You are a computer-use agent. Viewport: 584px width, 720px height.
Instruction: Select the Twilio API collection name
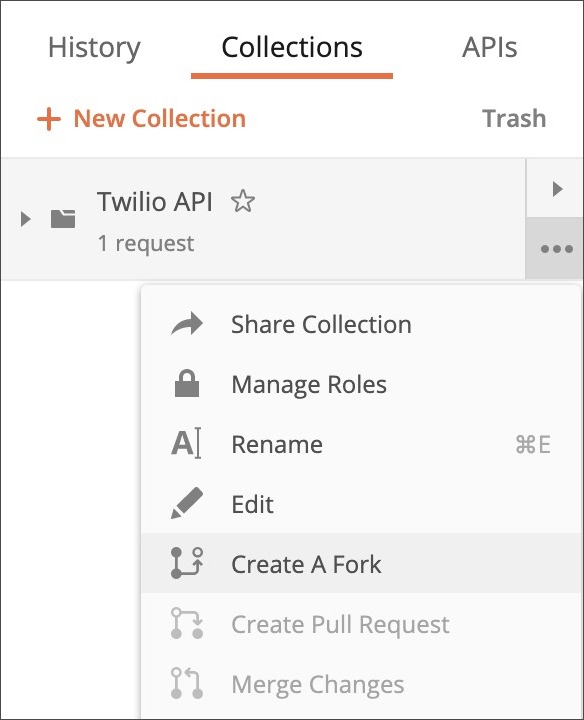click(x=155, y=202)
